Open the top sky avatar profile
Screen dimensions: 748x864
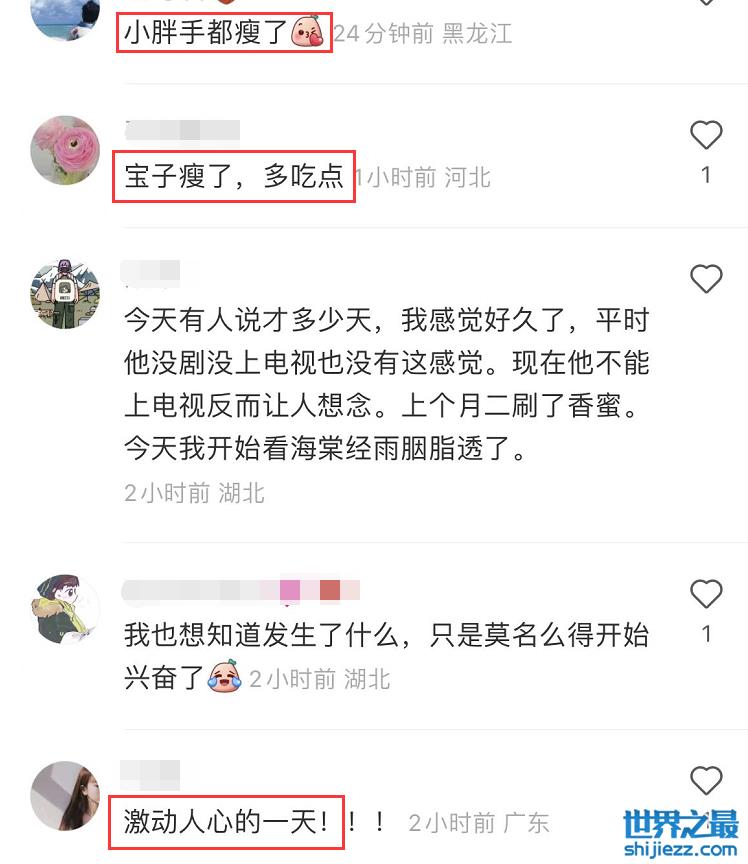(x=65, y=17)
